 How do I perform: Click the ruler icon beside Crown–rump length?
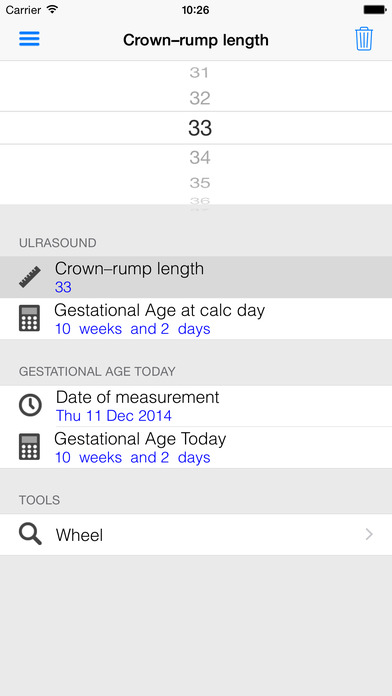click(30, 277)
